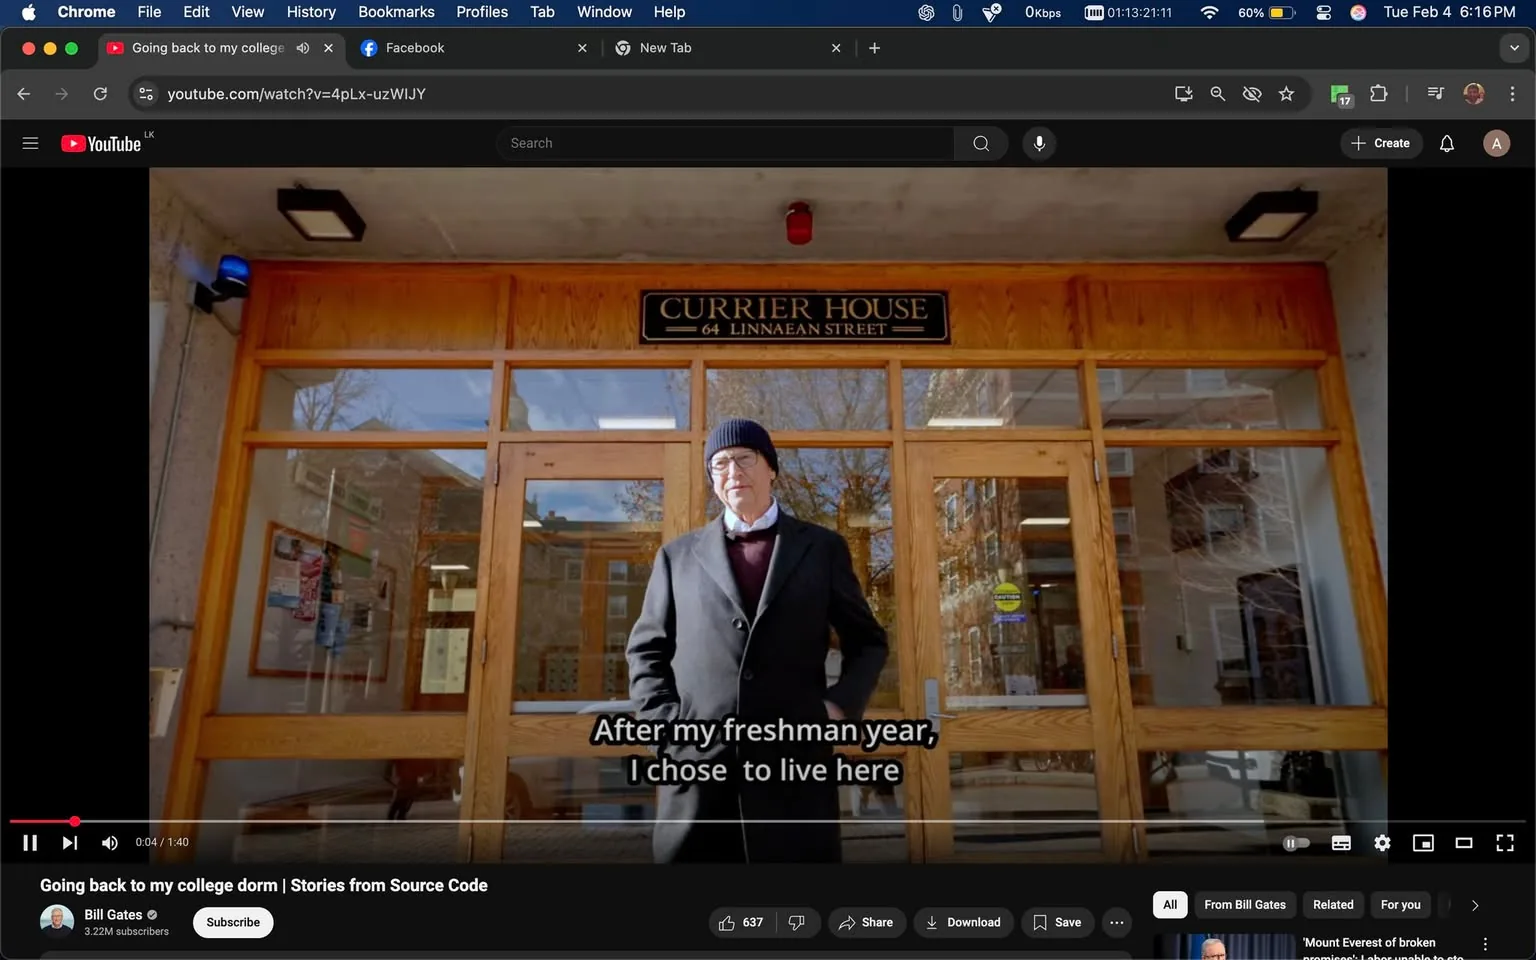Switch to the Facebook tab

pos(415,48)
